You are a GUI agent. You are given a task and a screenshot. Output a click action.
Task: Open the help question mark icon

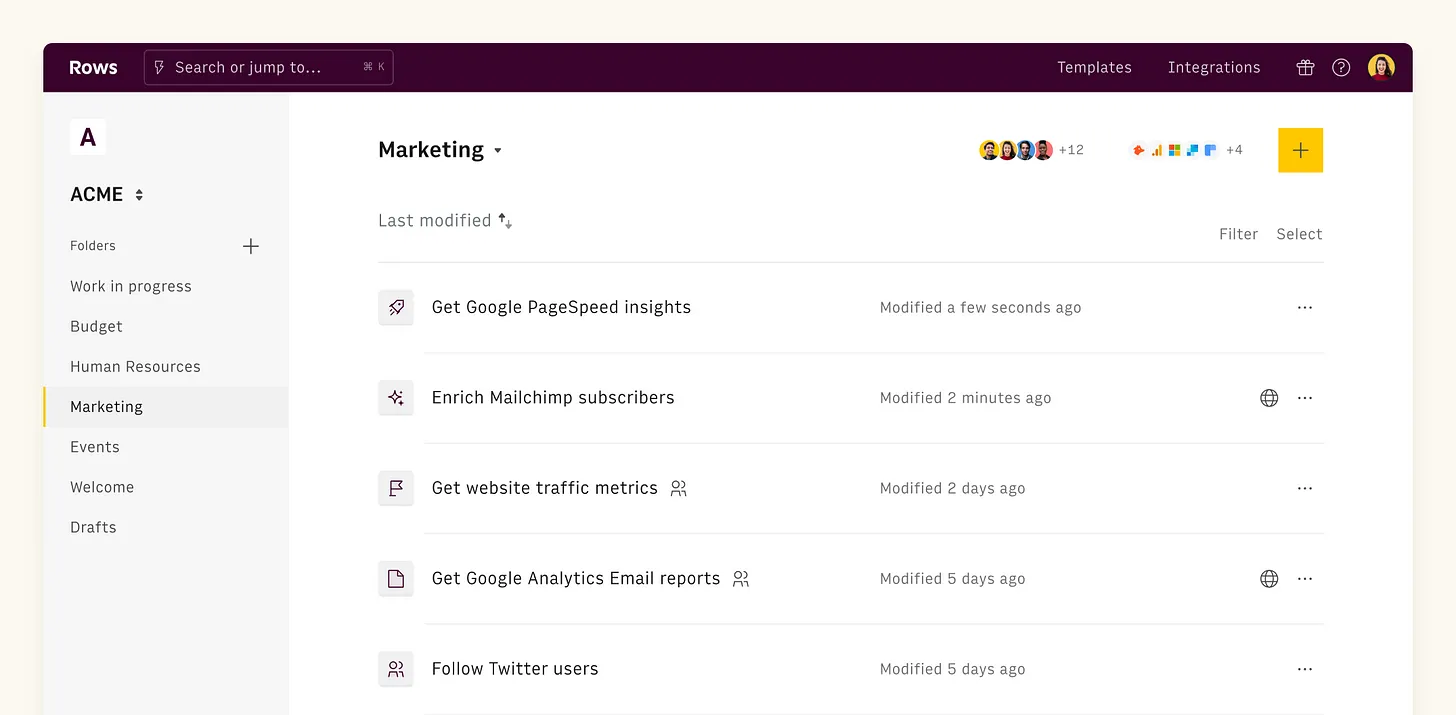(1341, 68)
